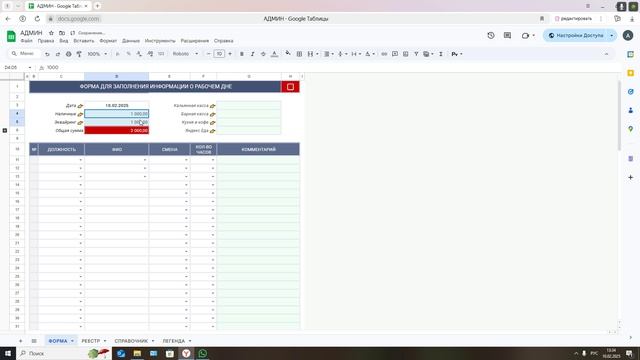
Task: Add a new sheet with plus button
Action: click(20, 341)
